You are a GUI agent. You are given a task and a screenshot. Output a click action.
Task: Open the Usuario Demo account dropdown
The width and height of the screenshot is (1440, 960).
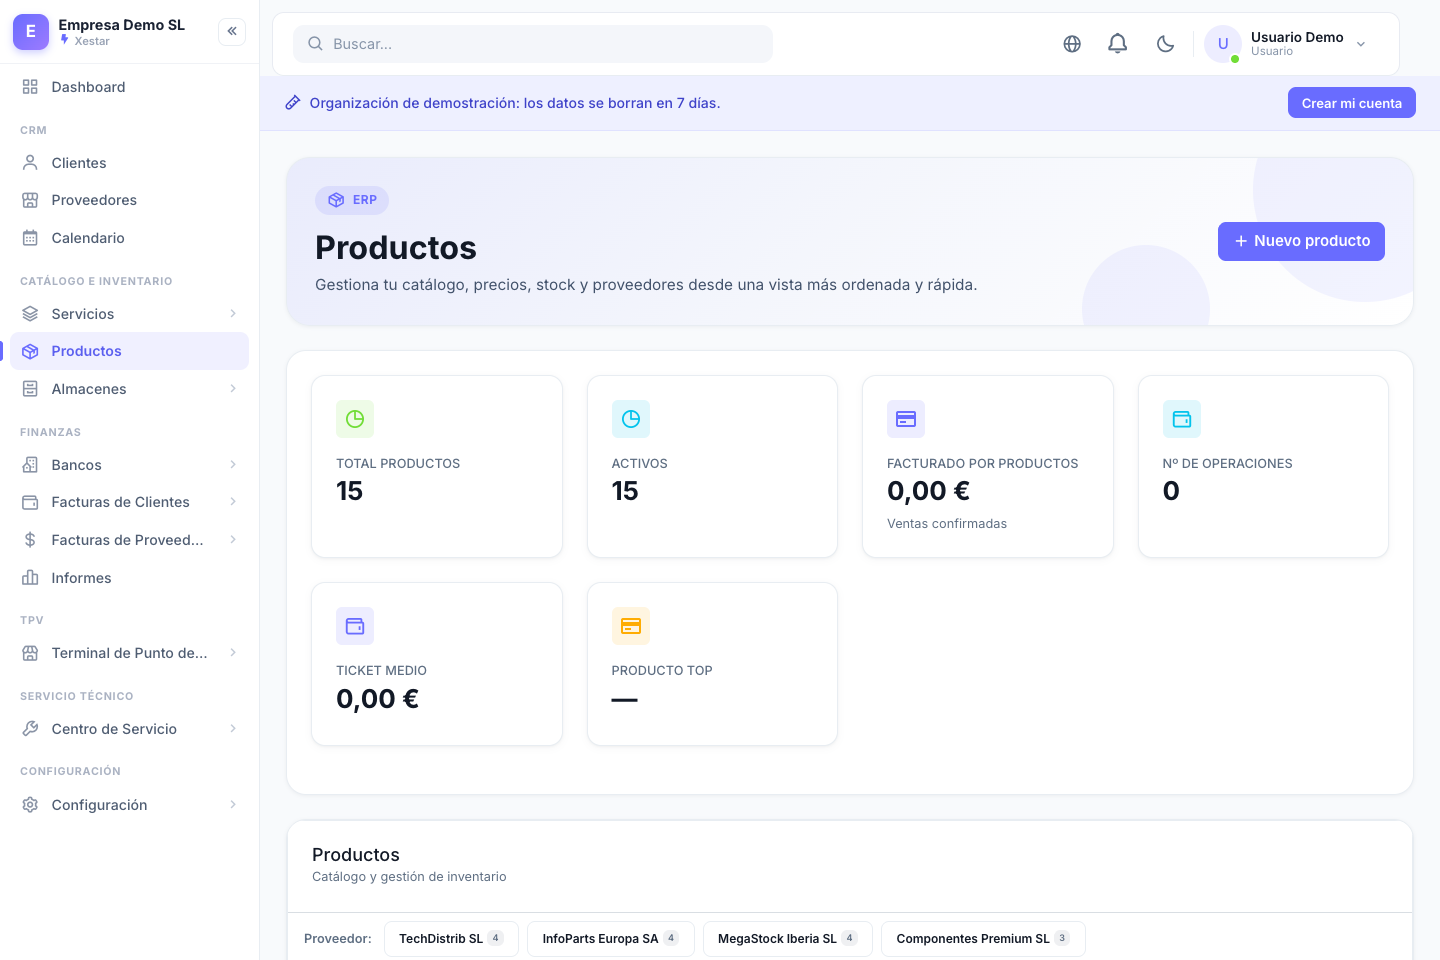coord(1288,44)
